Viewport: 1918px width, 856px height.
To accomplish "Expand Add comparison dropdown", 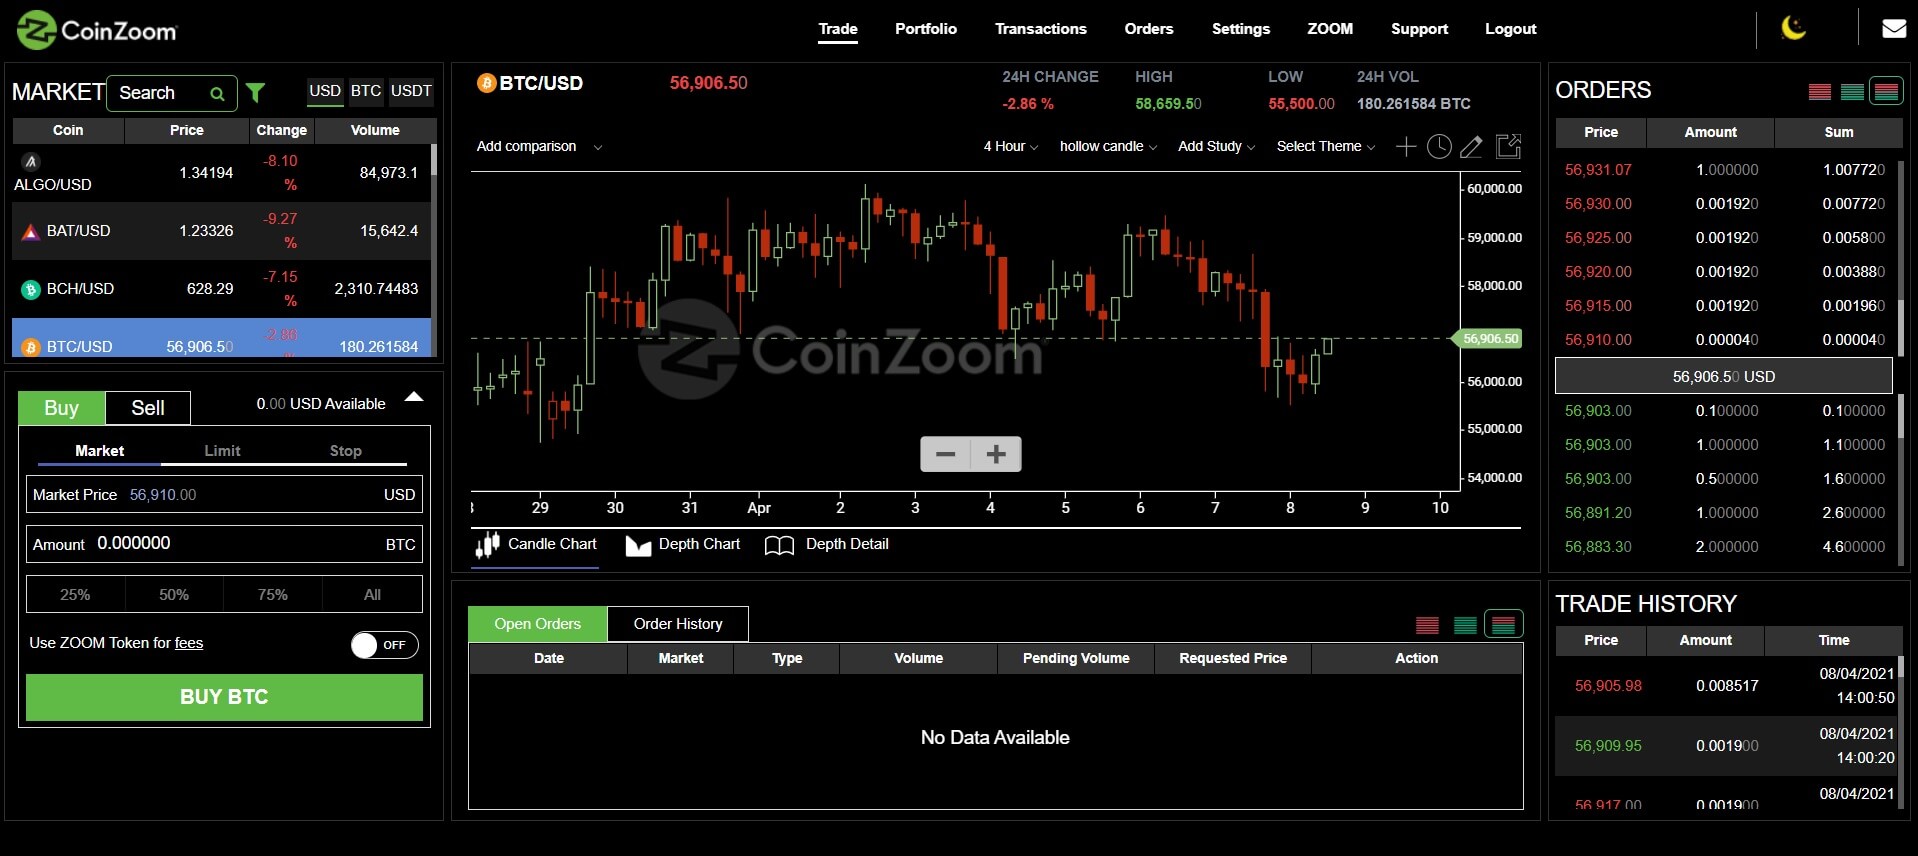I will coord(539,147).
